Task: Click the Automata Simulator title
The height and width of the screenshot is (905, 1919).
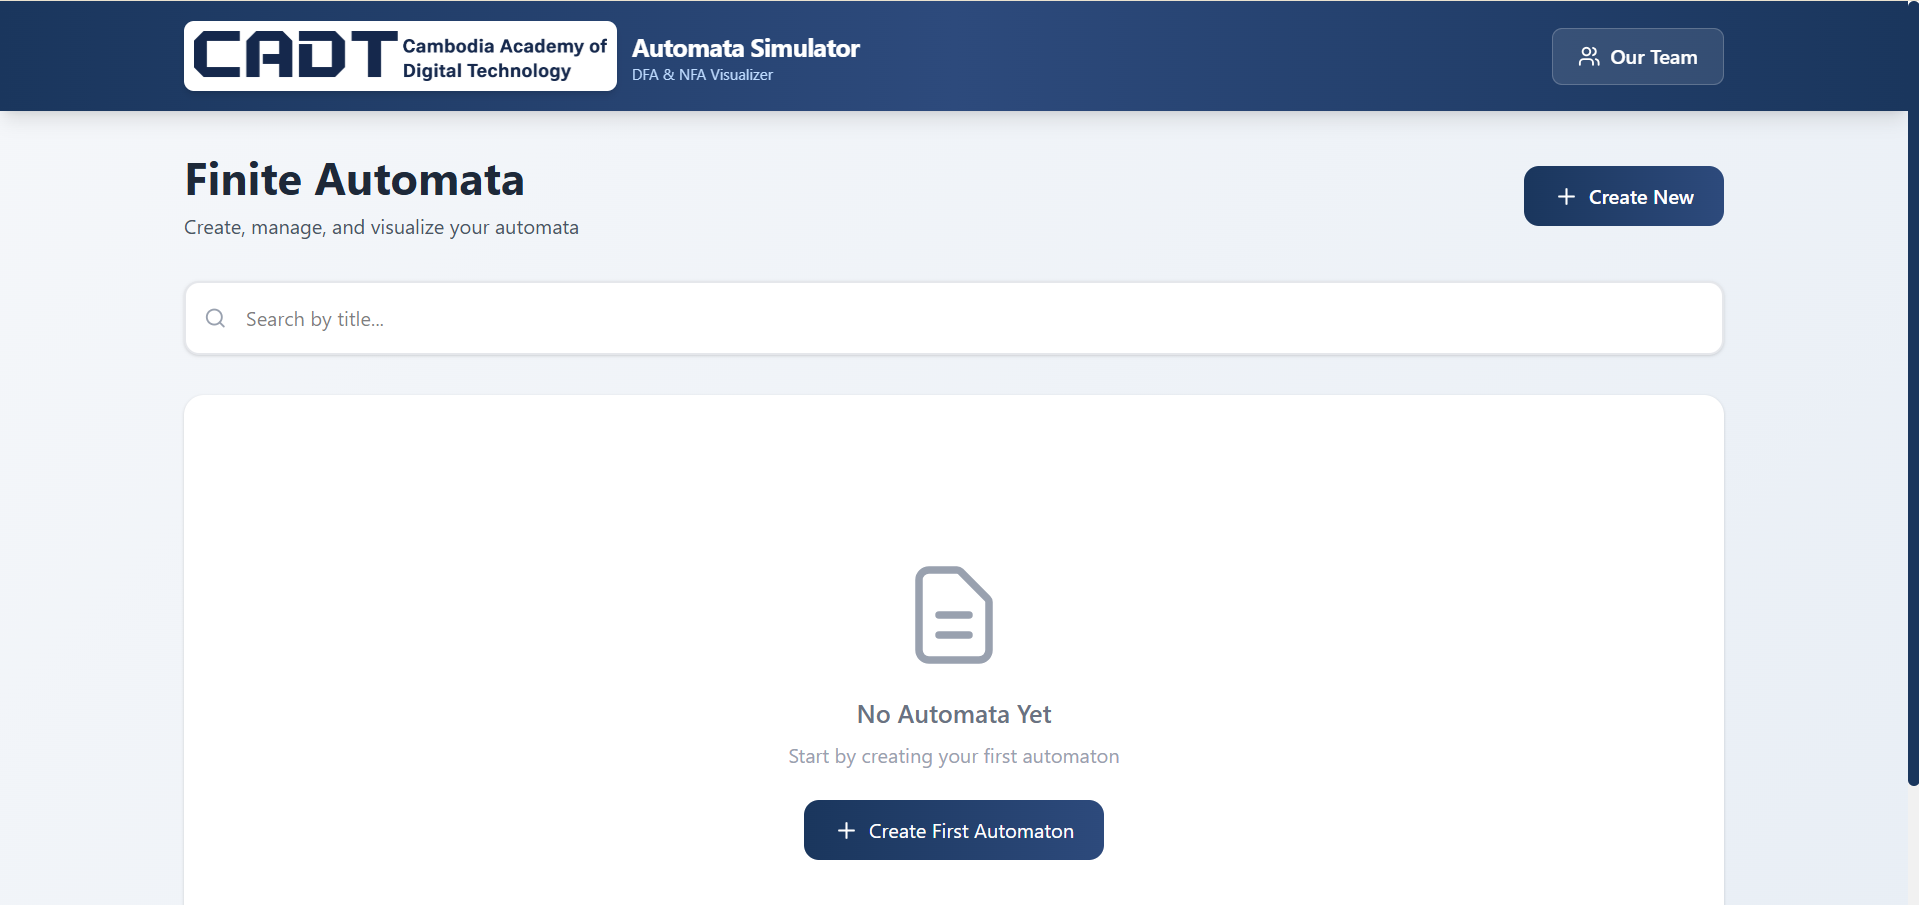Action: [745, 48]
